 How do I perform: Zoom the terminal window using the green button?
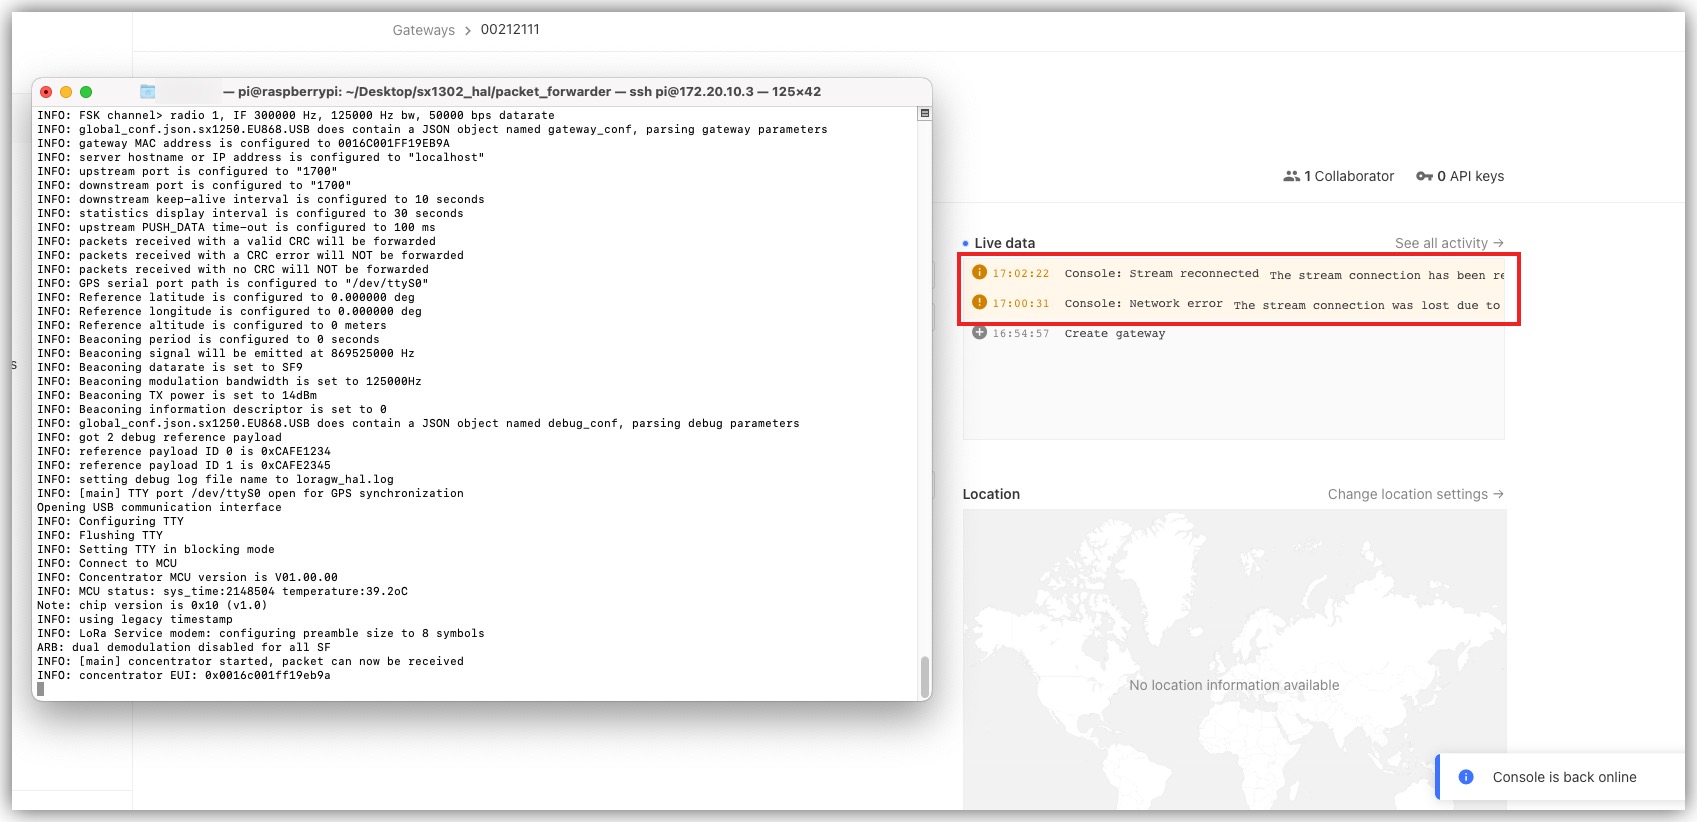coord(86,92)
